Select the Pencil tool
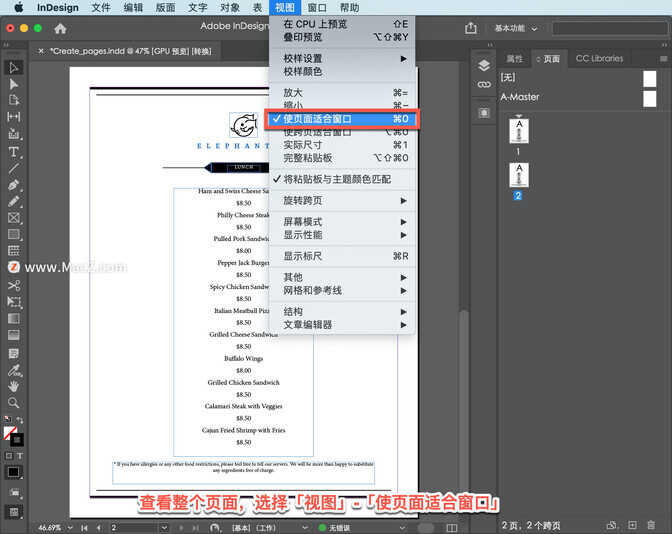Viewport: 672px width, 534px height. [14, 201]
